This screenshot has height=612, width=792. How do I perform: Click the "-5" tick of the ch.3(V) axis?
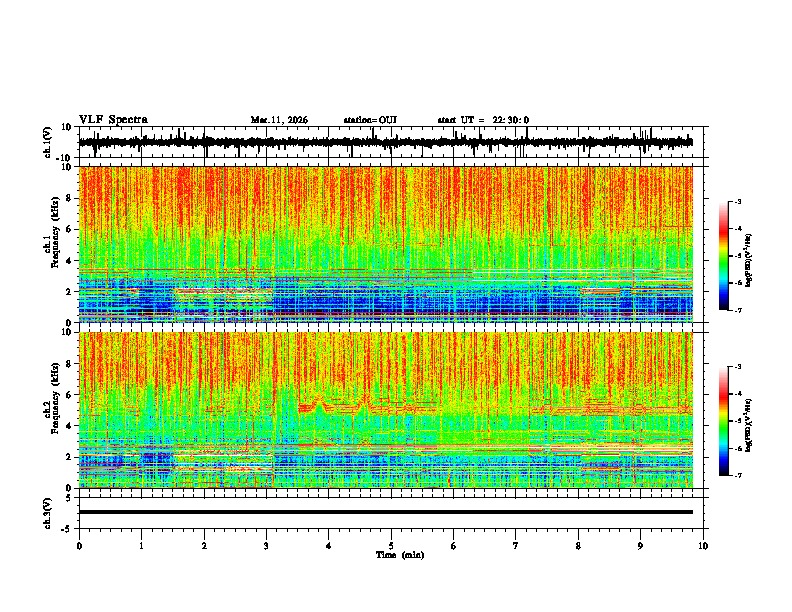coord(67,529)
